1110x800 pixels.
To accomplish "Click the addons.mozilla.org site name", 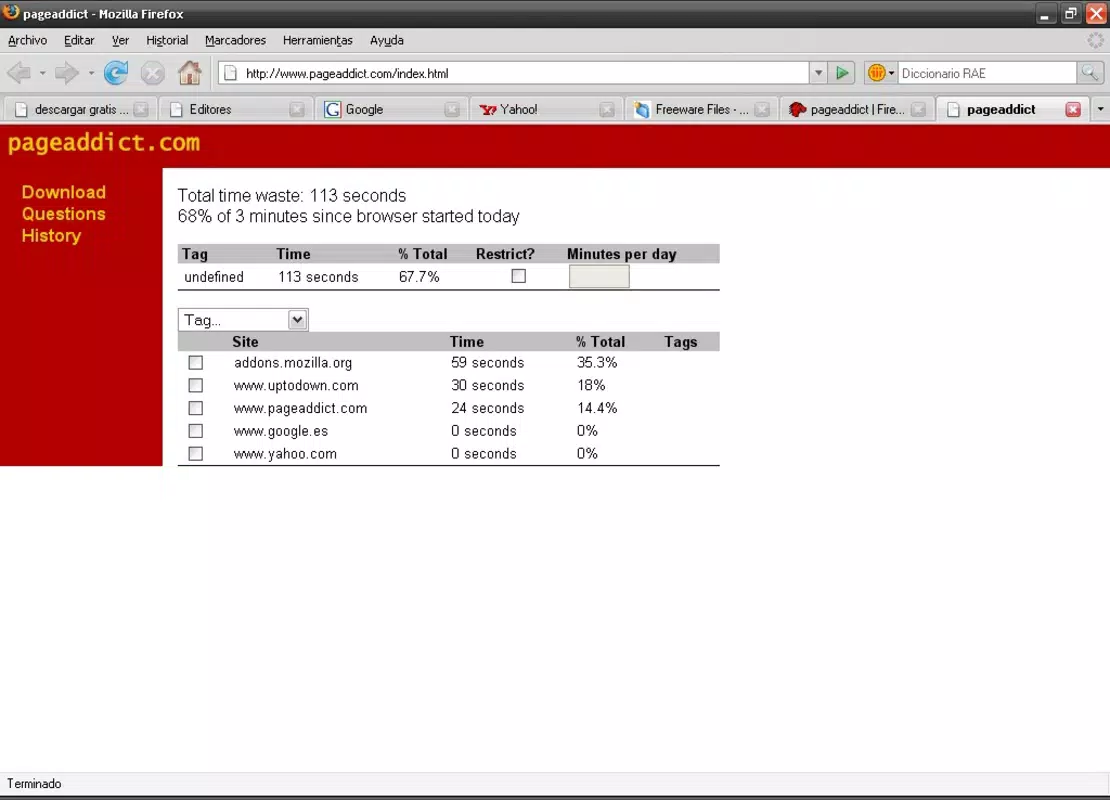I will coord(293,362).
